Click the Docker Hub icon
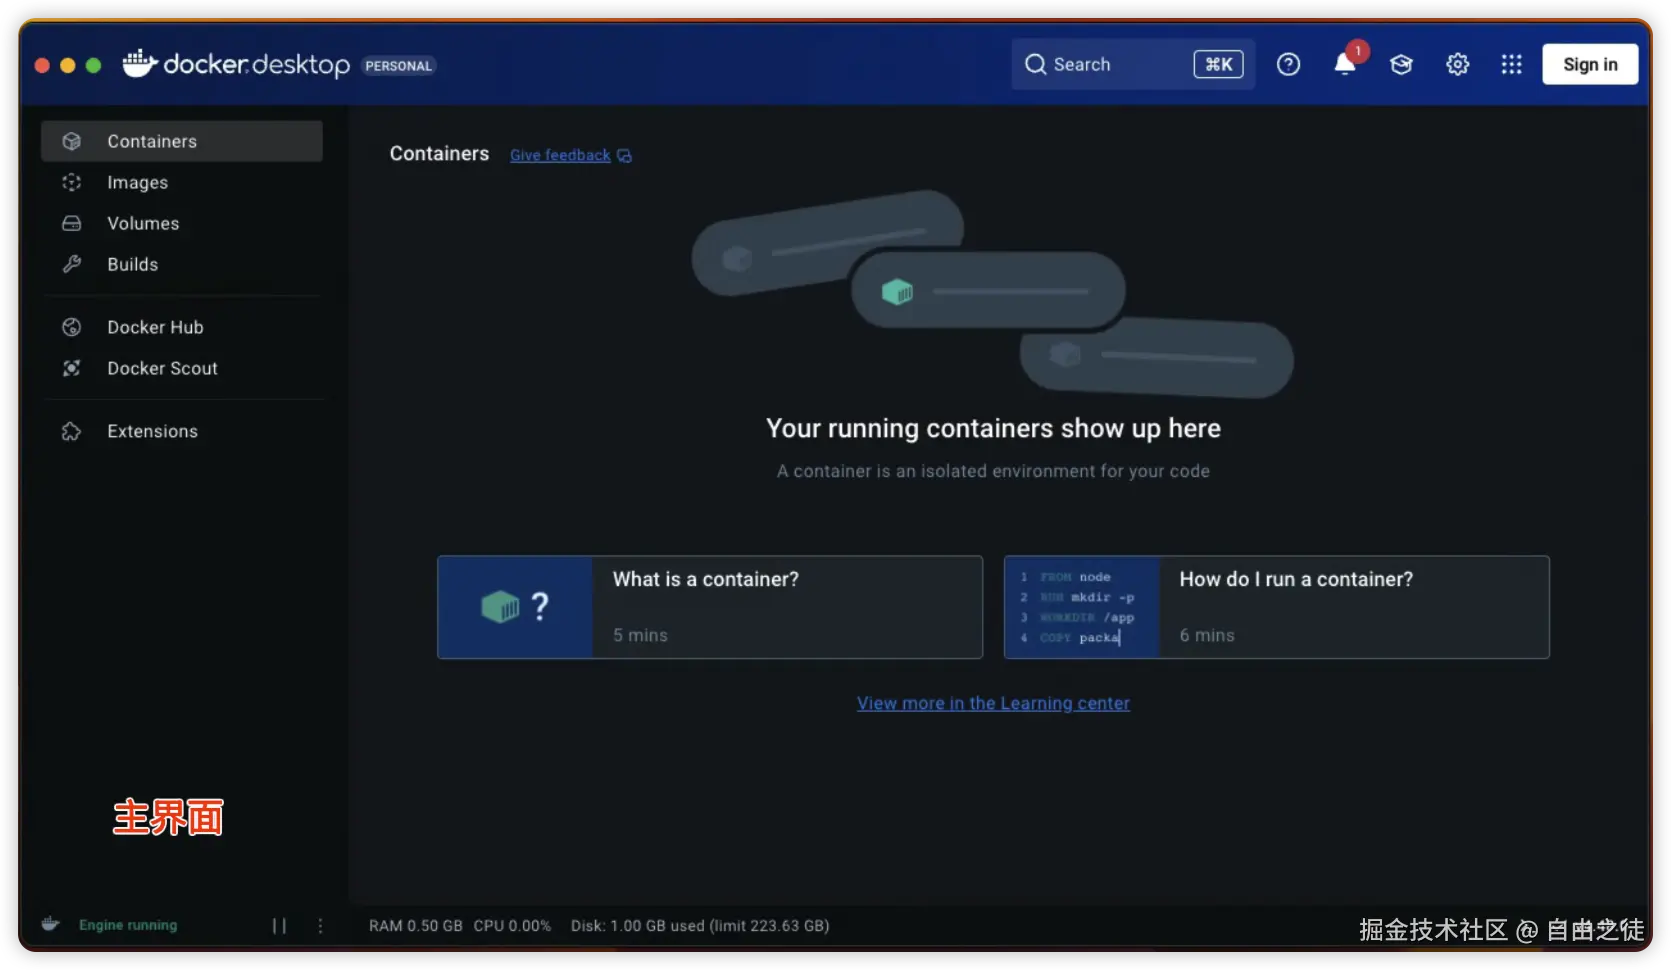This screenshot has height=970, width=1671. click(71, 327)
